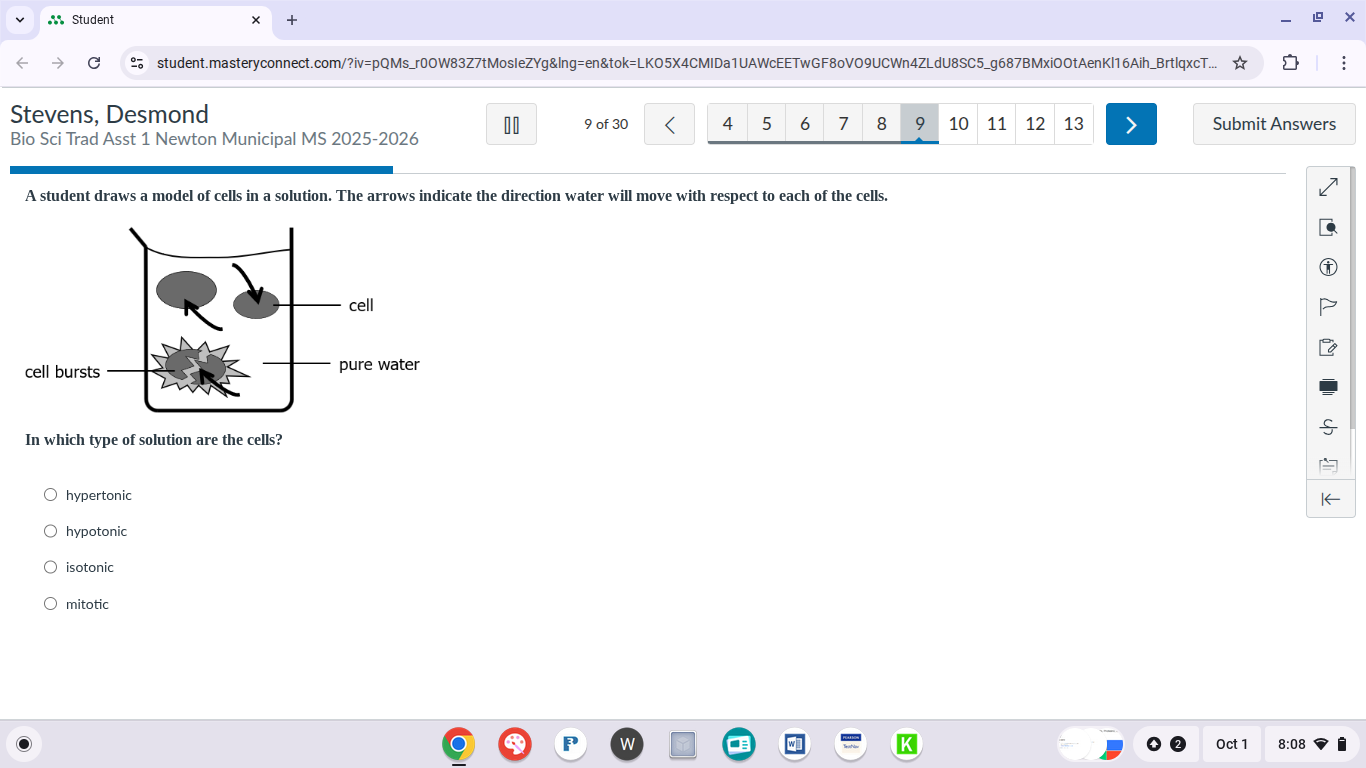The image size is (1366, 768).
Task: Open the blue P app on shelf
Action: 571,744
